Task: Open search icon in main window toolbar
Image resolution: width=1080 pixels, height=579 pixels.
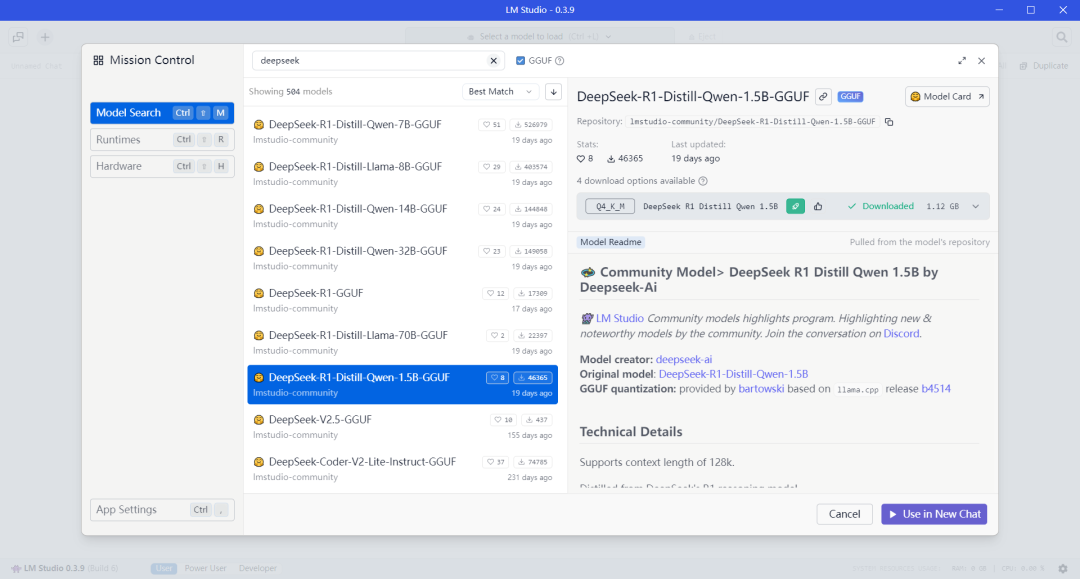Action: (x=1062, y=37)
